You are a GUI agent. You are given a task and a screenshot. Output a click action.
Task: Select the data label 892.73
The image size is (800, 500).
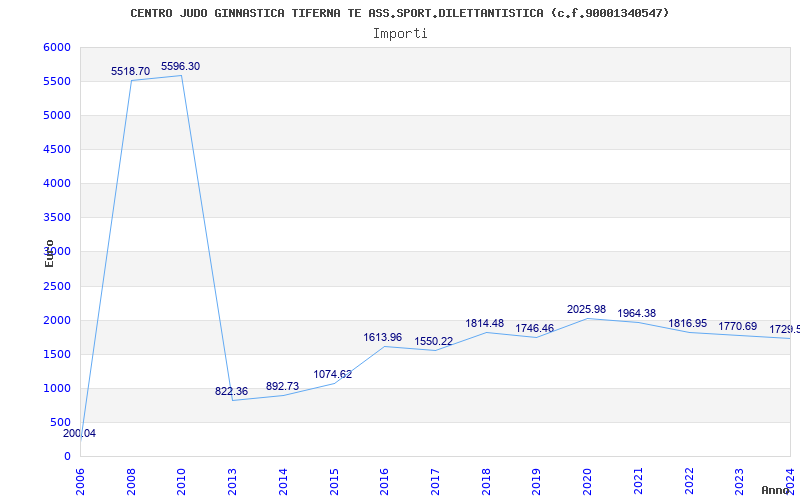(x=282, y=386)
